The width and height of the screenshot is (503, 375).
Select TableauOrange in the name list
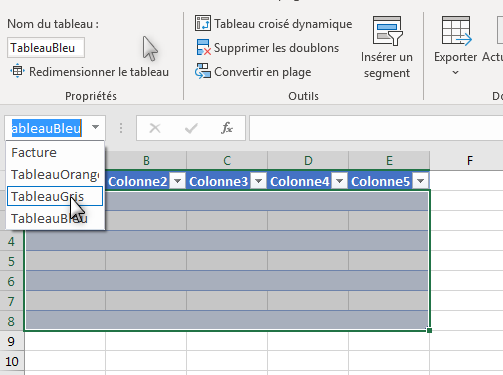coord(55,175)
